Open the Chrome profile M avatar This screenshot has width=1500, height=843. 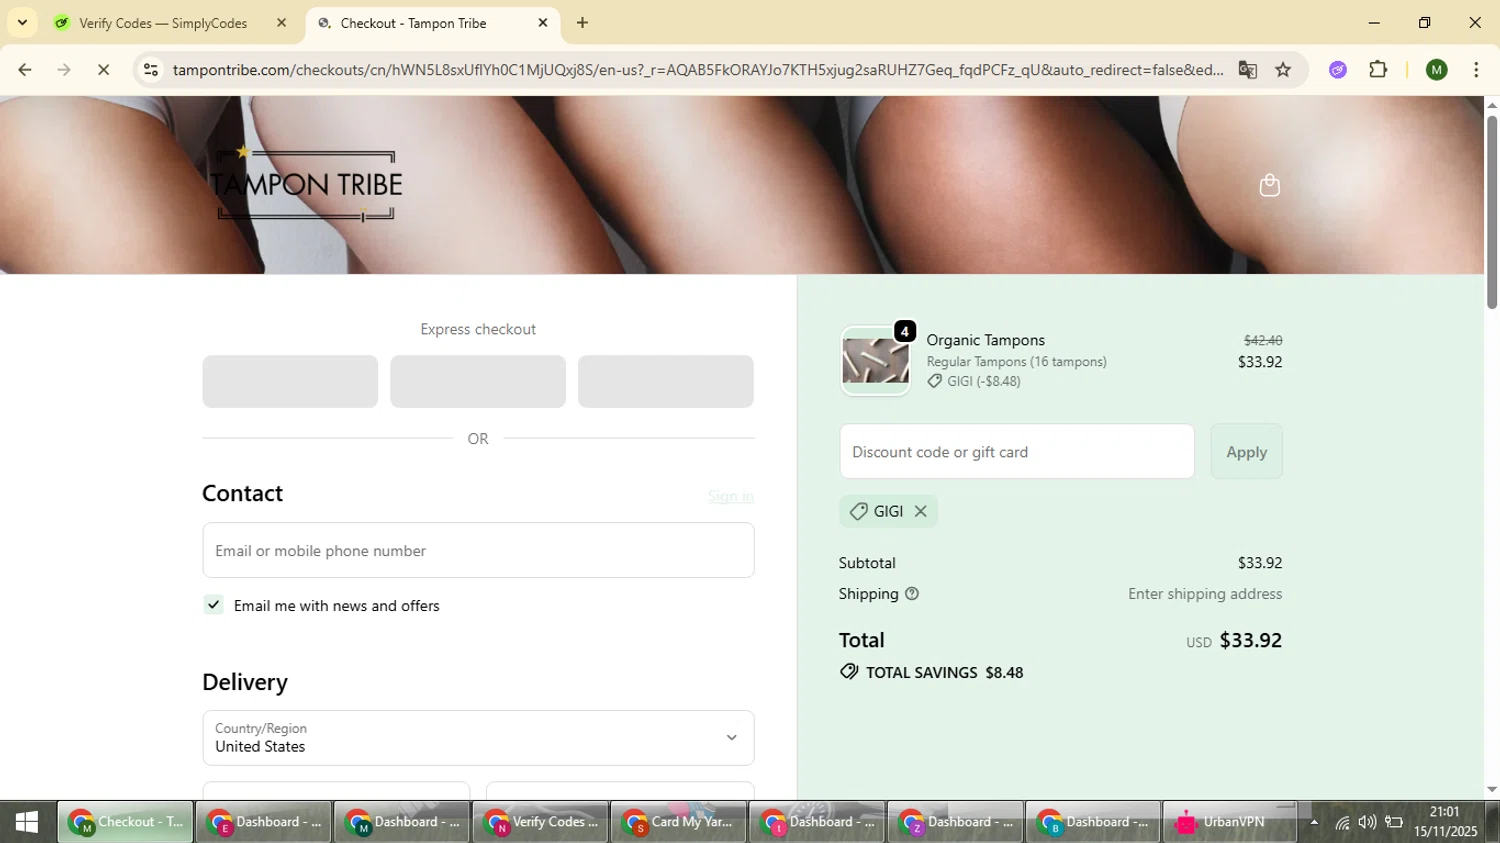coord(1437,70)
